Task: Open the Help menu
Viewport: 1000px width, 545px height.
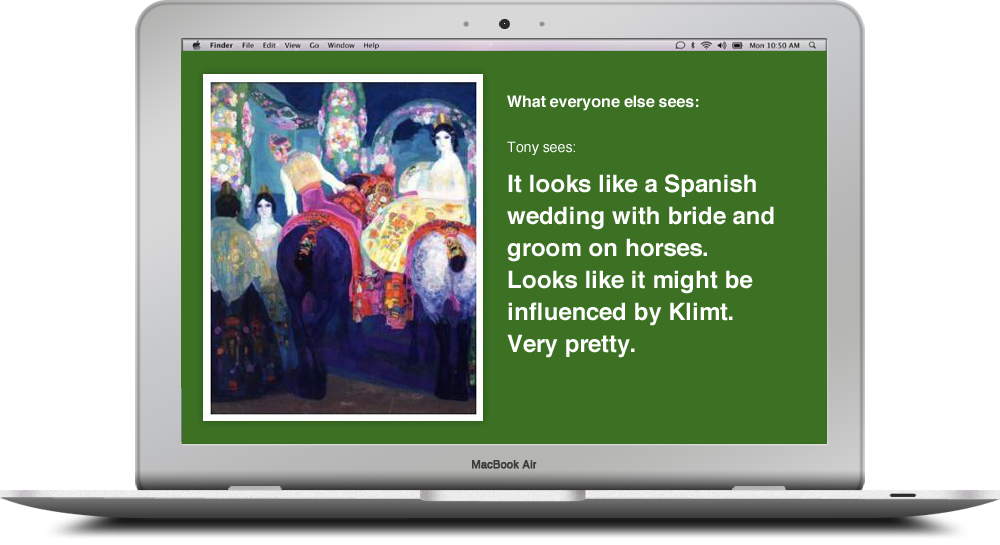Action: (x=371, y=45)
